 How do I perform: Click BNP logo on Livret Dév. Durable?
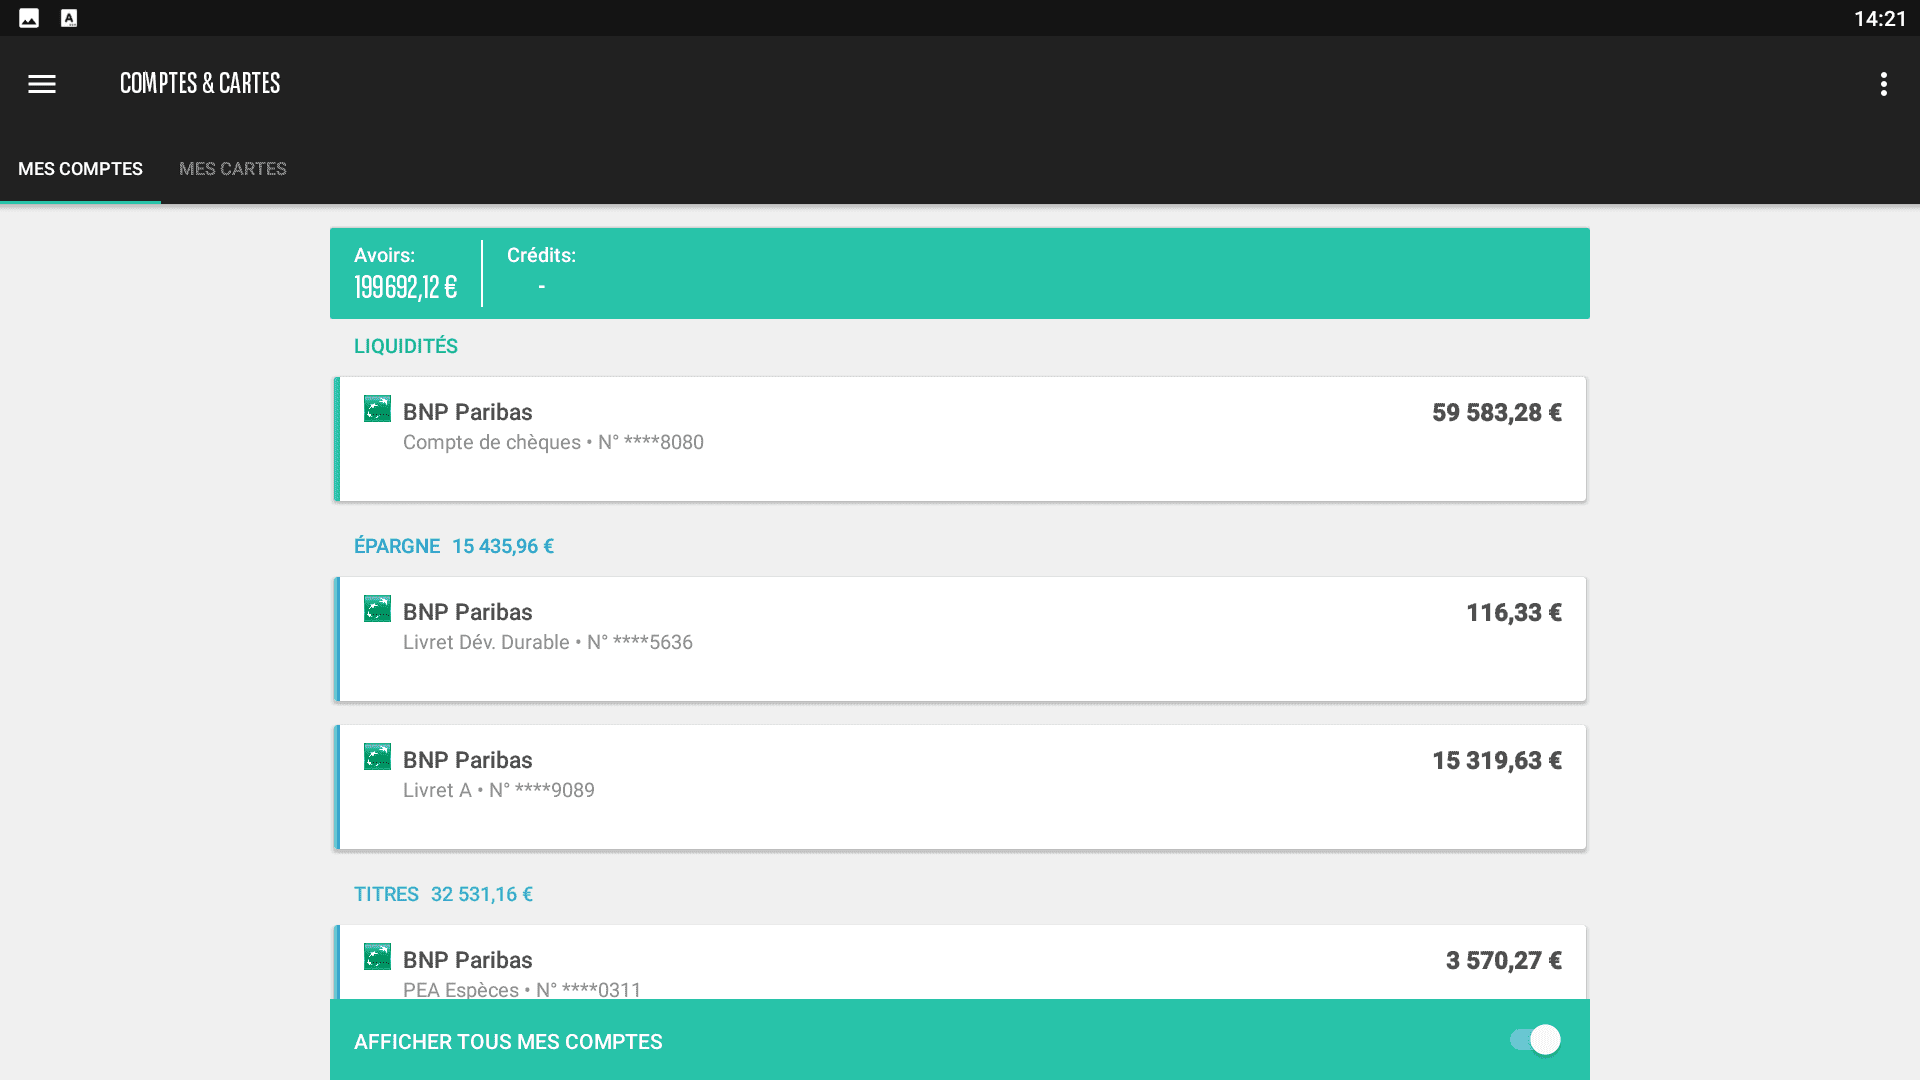(x=377, y=609)
